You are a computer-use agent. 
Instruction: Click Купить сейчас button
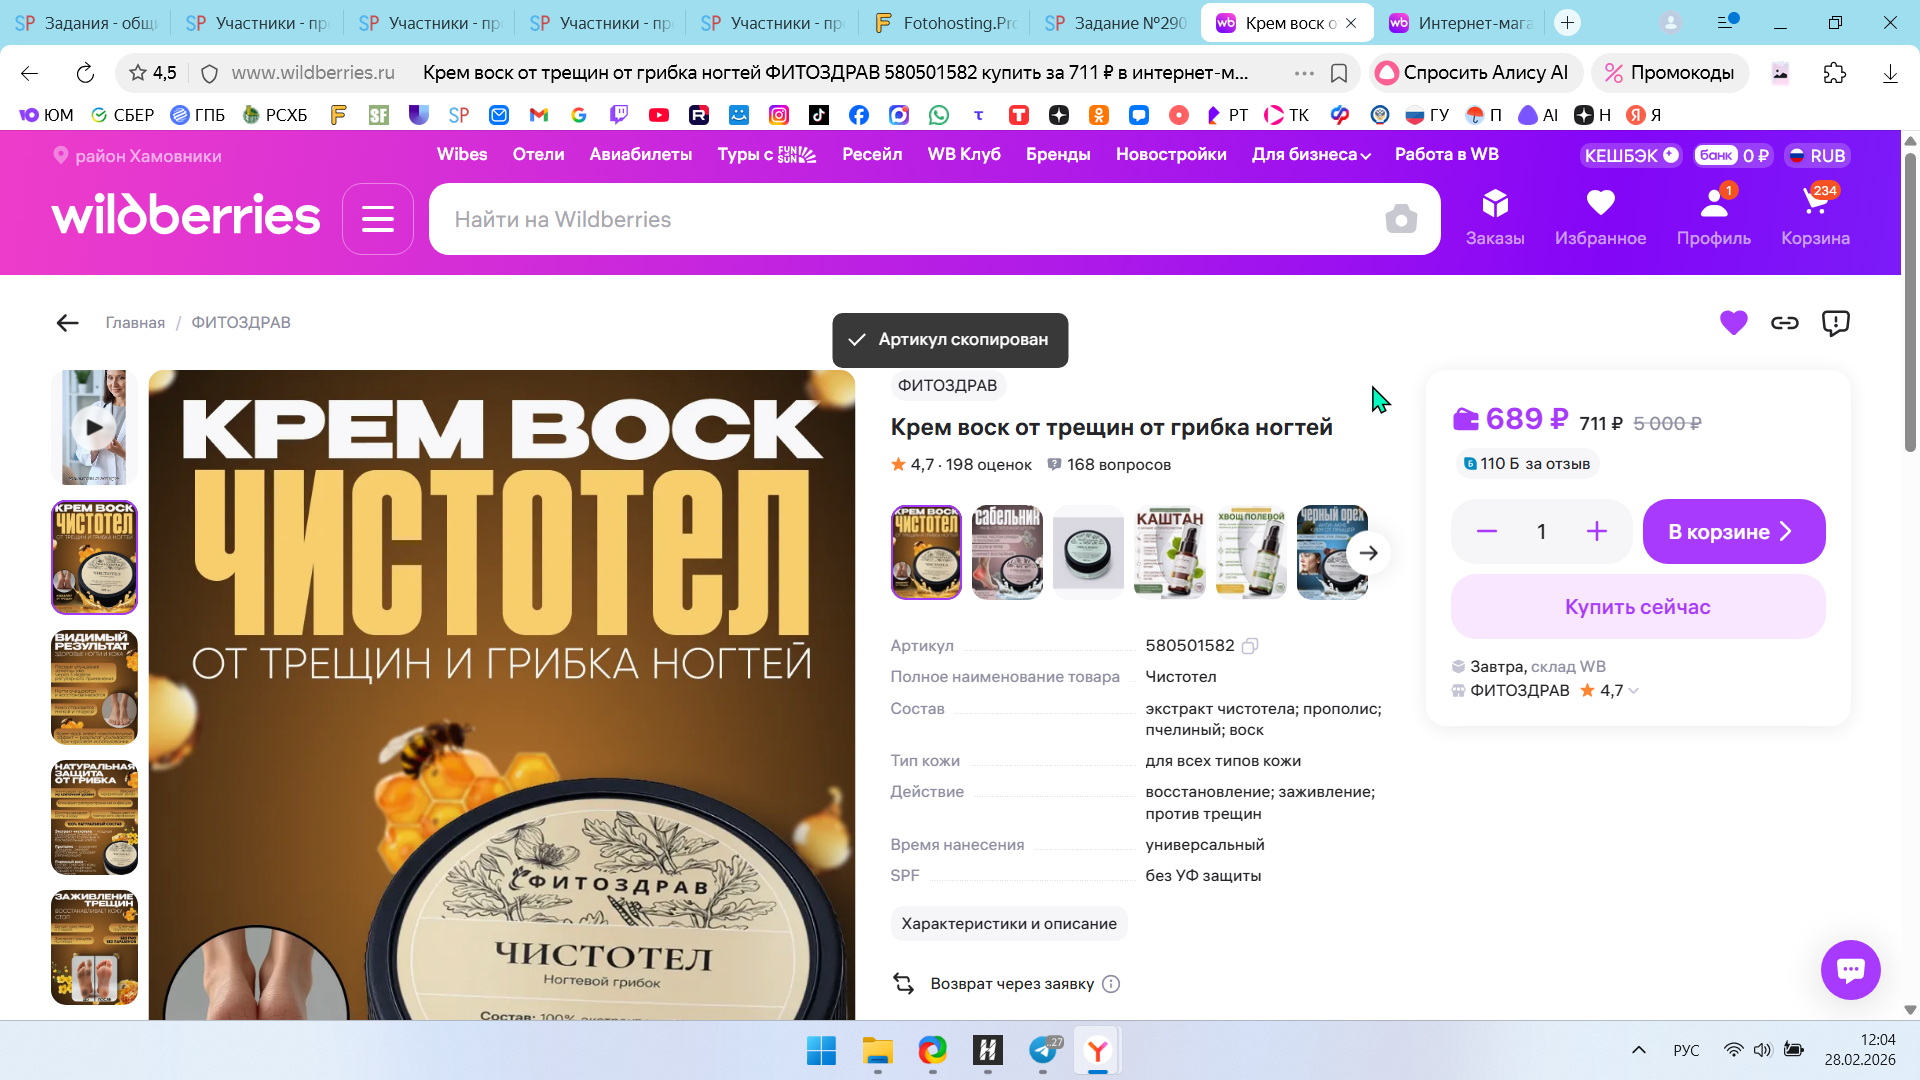tap(1637, 607)
